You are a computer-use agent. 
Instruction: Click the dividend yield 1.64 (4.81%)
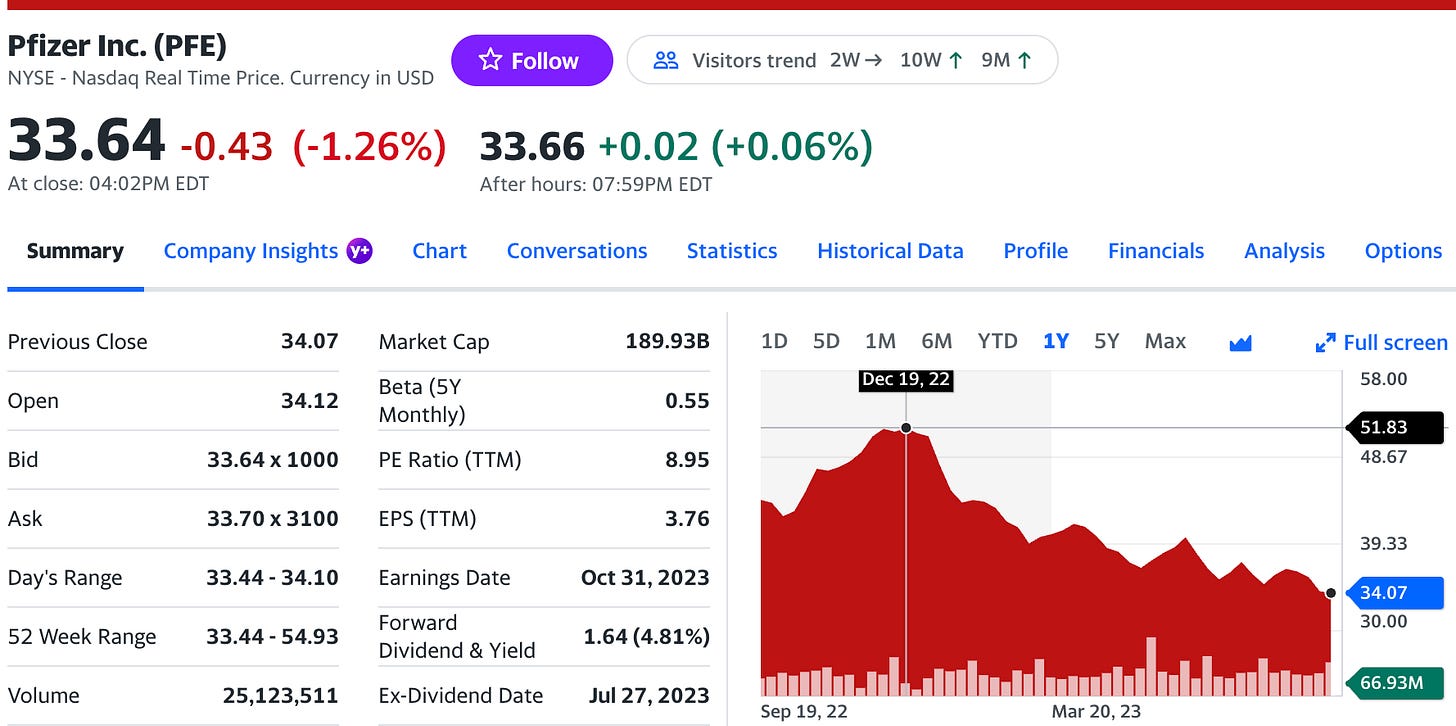[x=647, y=637]
